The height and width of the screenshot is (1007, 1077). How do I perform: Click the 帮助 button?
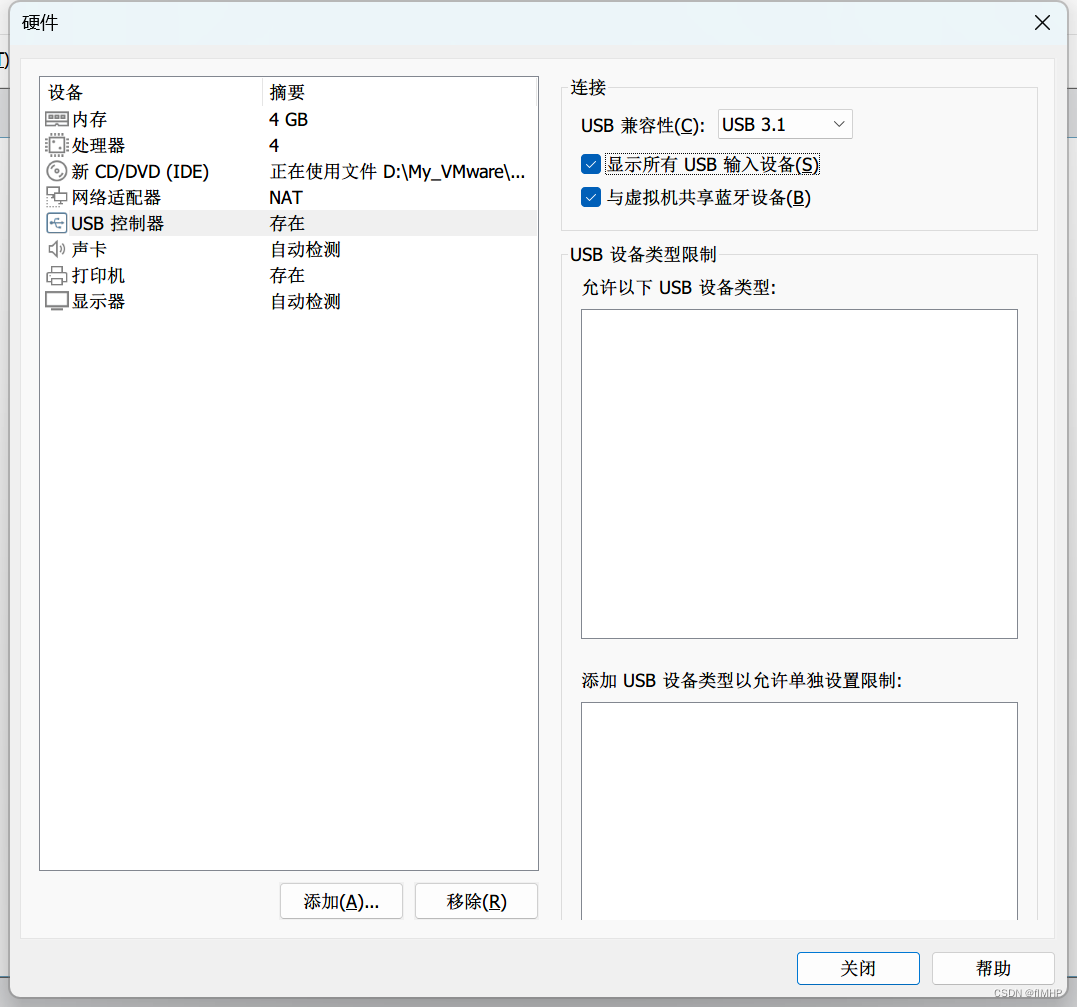[x=993, y=968]
